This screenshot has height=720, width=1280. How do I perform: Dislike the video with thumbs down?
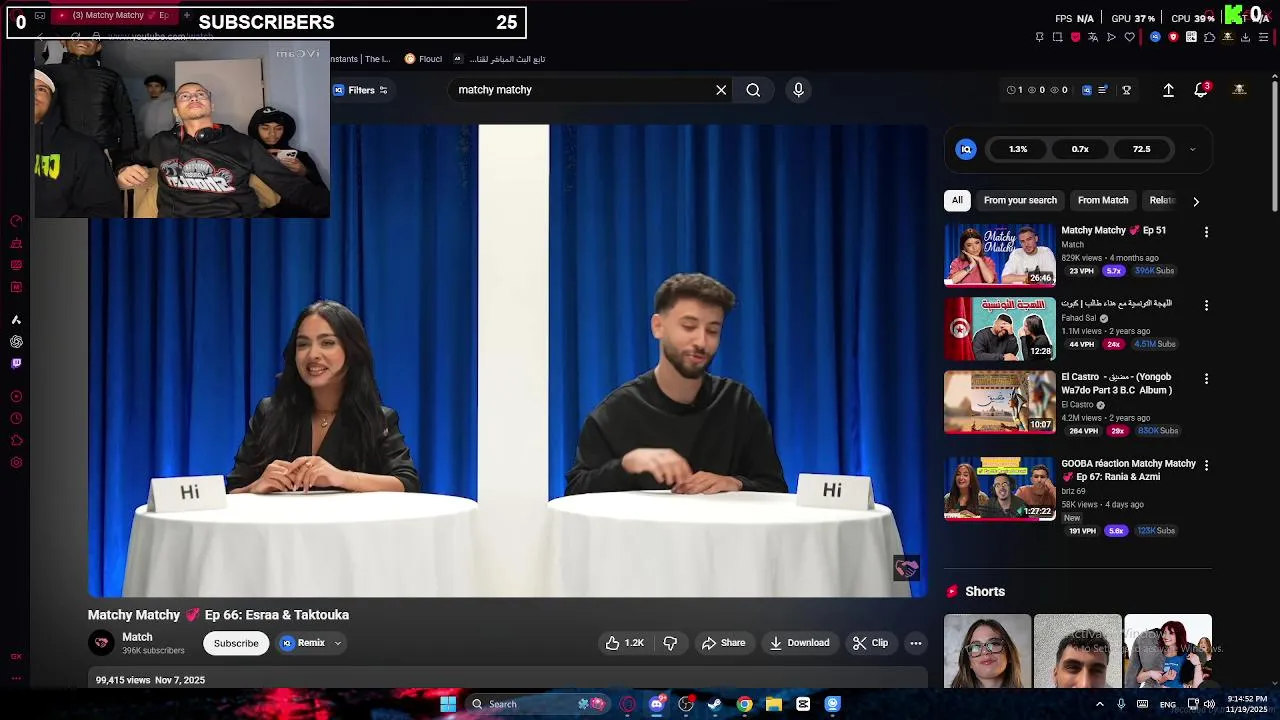pyautogui.click(x=670, y=643)
